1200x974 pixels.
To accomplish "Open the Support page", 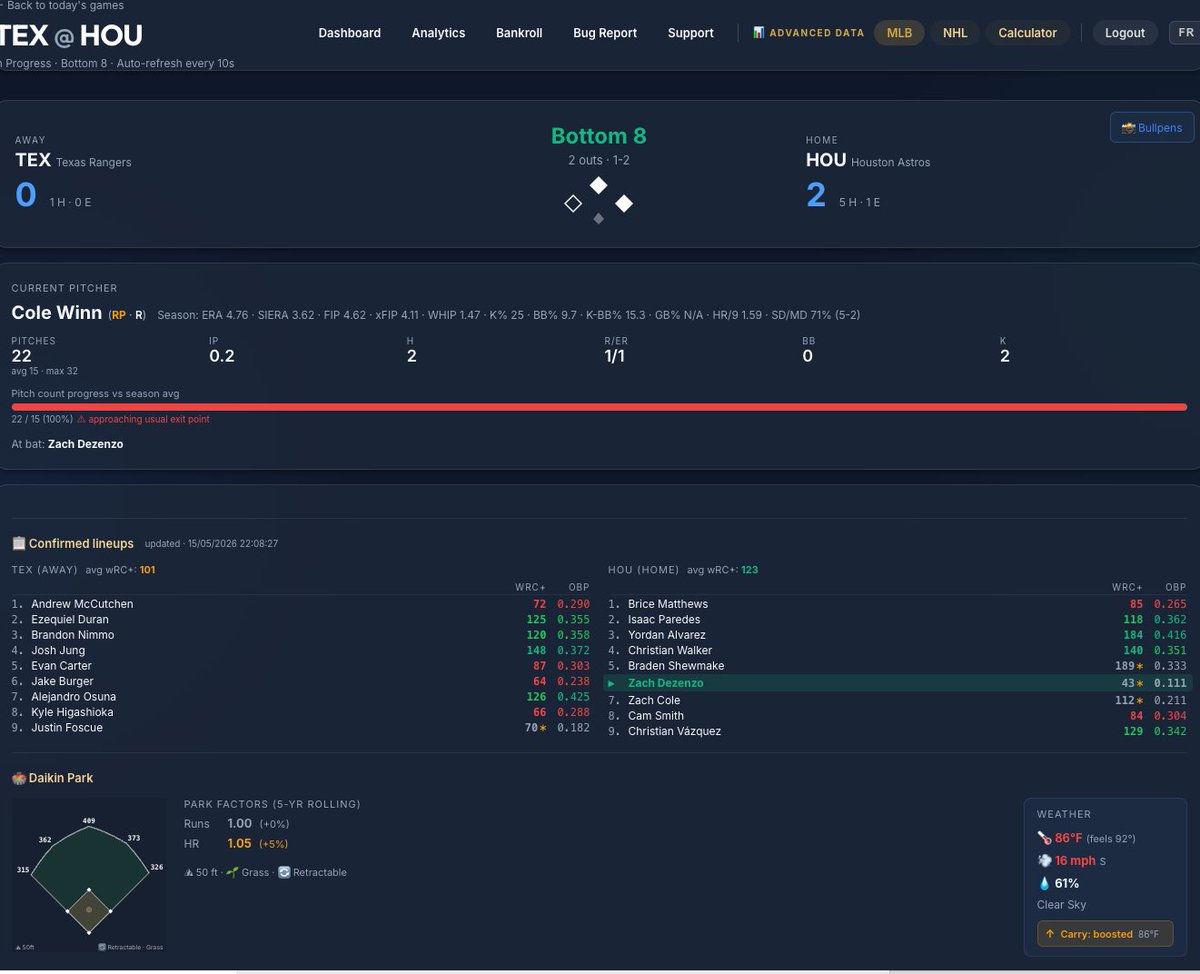I will coord(691,33).
